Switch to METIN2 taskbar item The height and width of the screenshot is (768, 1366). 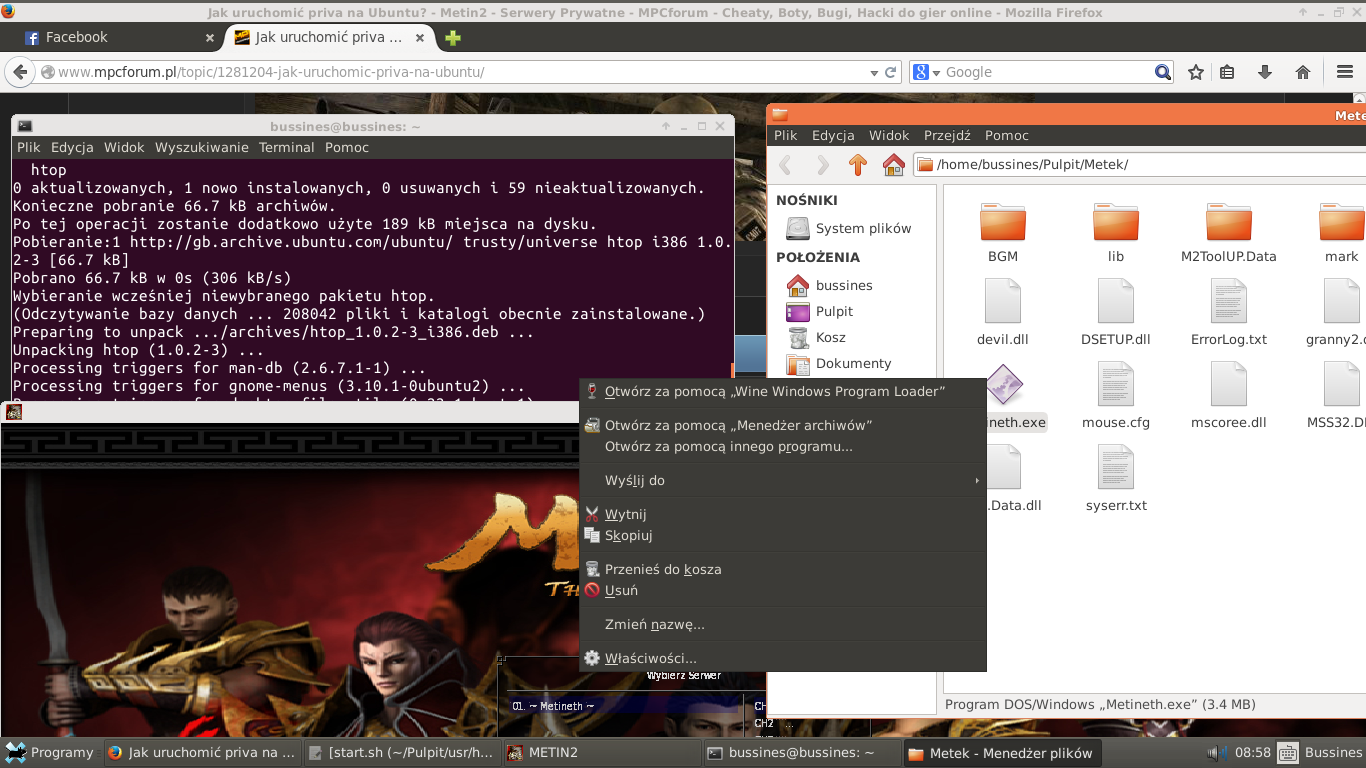(x=600, y=752)
